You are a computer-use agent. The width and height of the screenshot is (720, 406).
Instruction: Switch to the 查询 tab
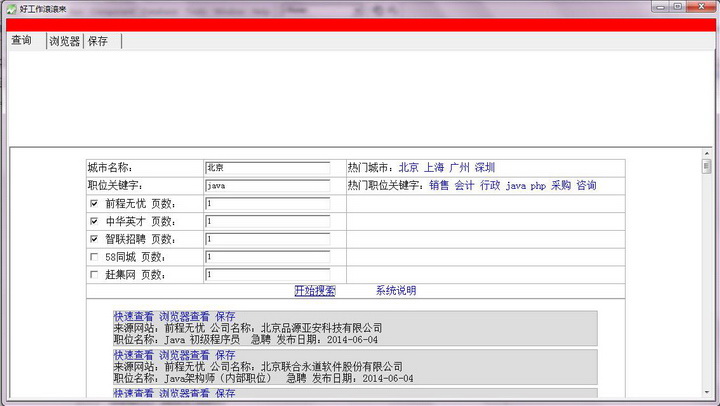click(23, 41)
